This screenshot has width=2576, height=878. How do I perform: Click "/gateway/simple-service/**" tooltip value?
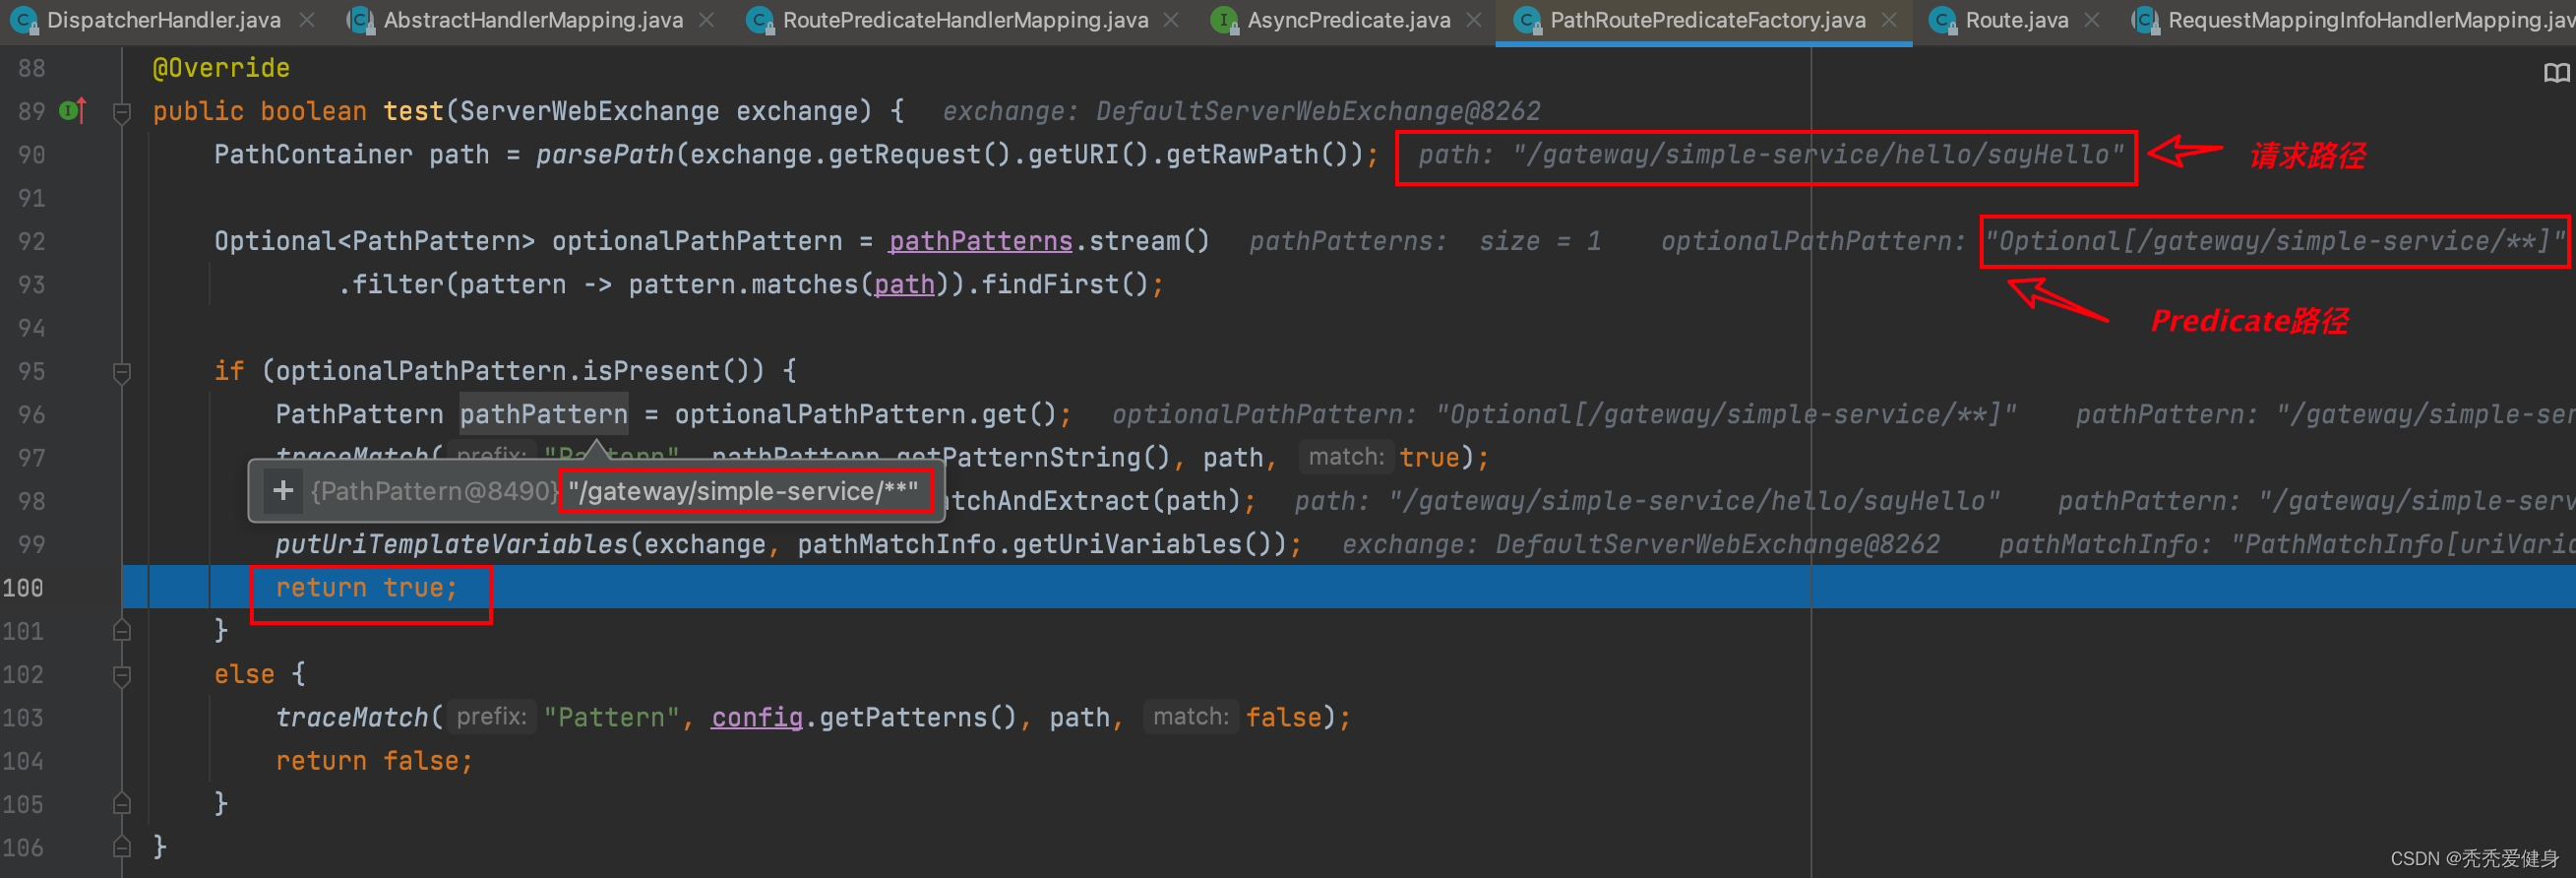[x=743, y=491]
